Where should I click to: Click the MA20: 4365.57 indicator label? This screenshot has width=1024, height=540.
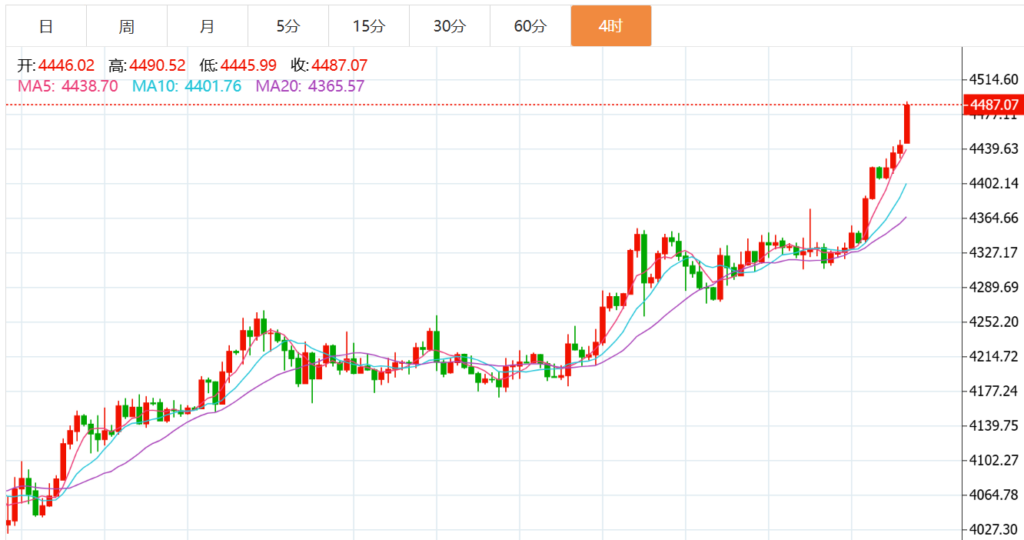(x=310, y=86)
